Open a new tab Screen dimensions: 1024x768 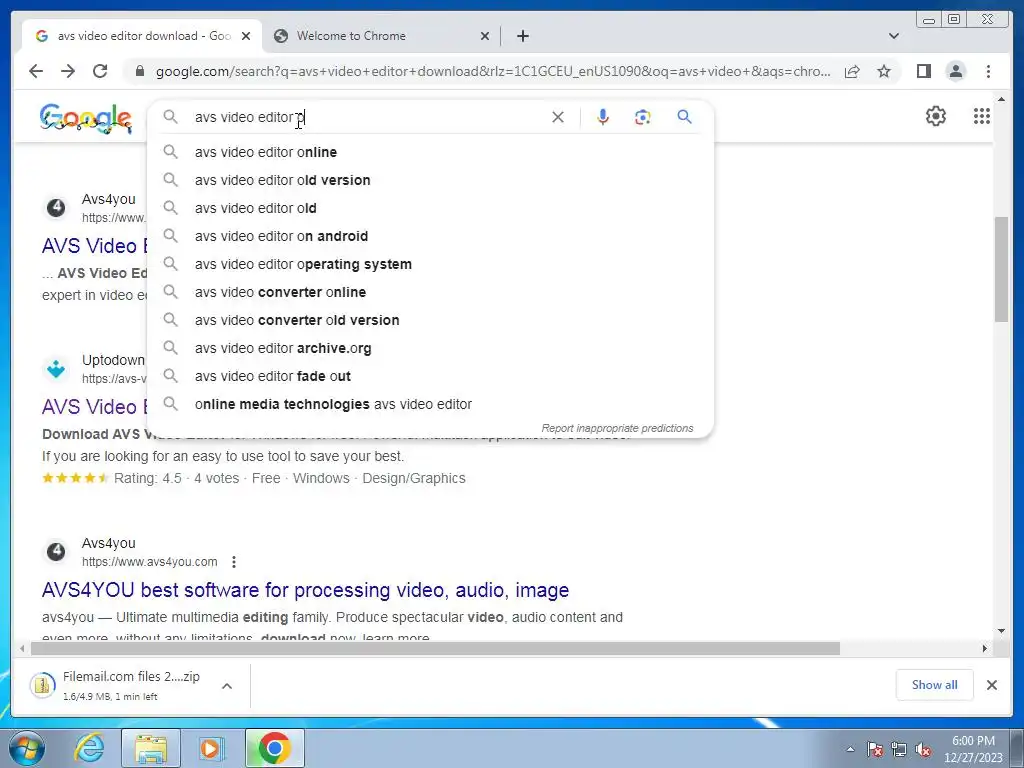[x=522, y=36]
